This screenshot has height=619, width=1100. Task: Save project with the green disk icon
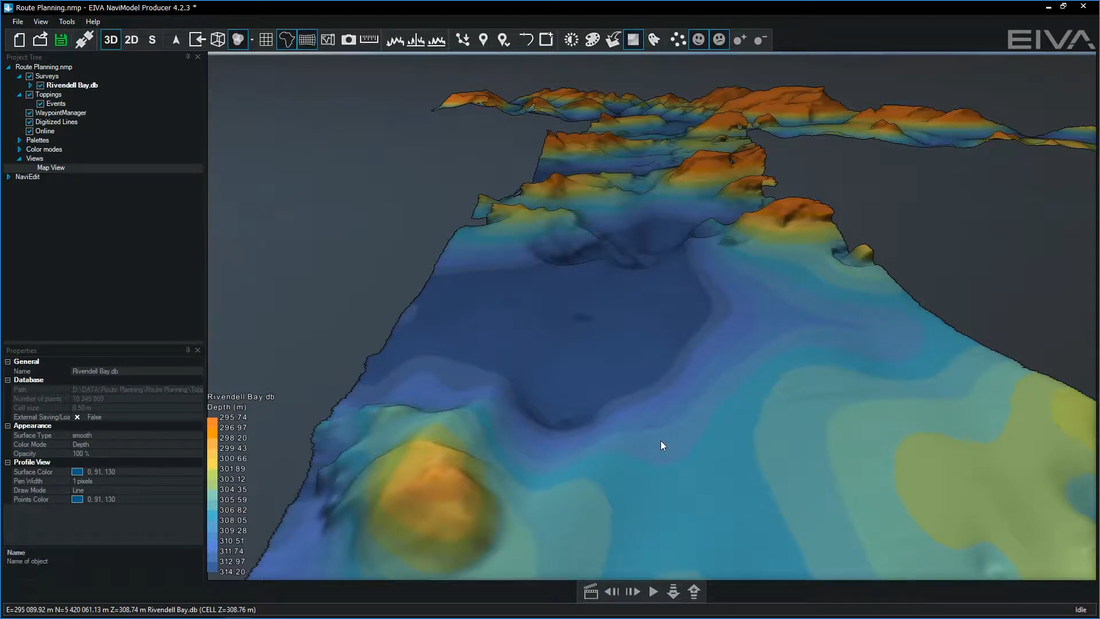point(61,40)
